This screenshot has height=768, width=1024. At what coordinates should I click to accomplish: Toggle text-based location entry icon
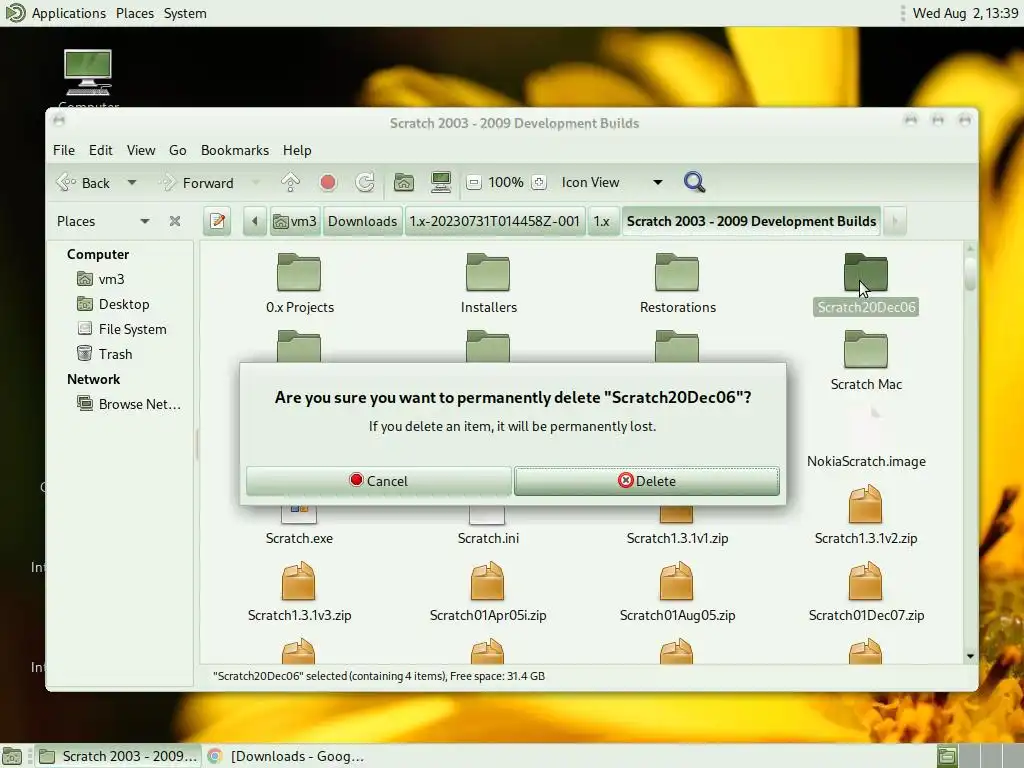pyautogui.click(x=217, y=221)
